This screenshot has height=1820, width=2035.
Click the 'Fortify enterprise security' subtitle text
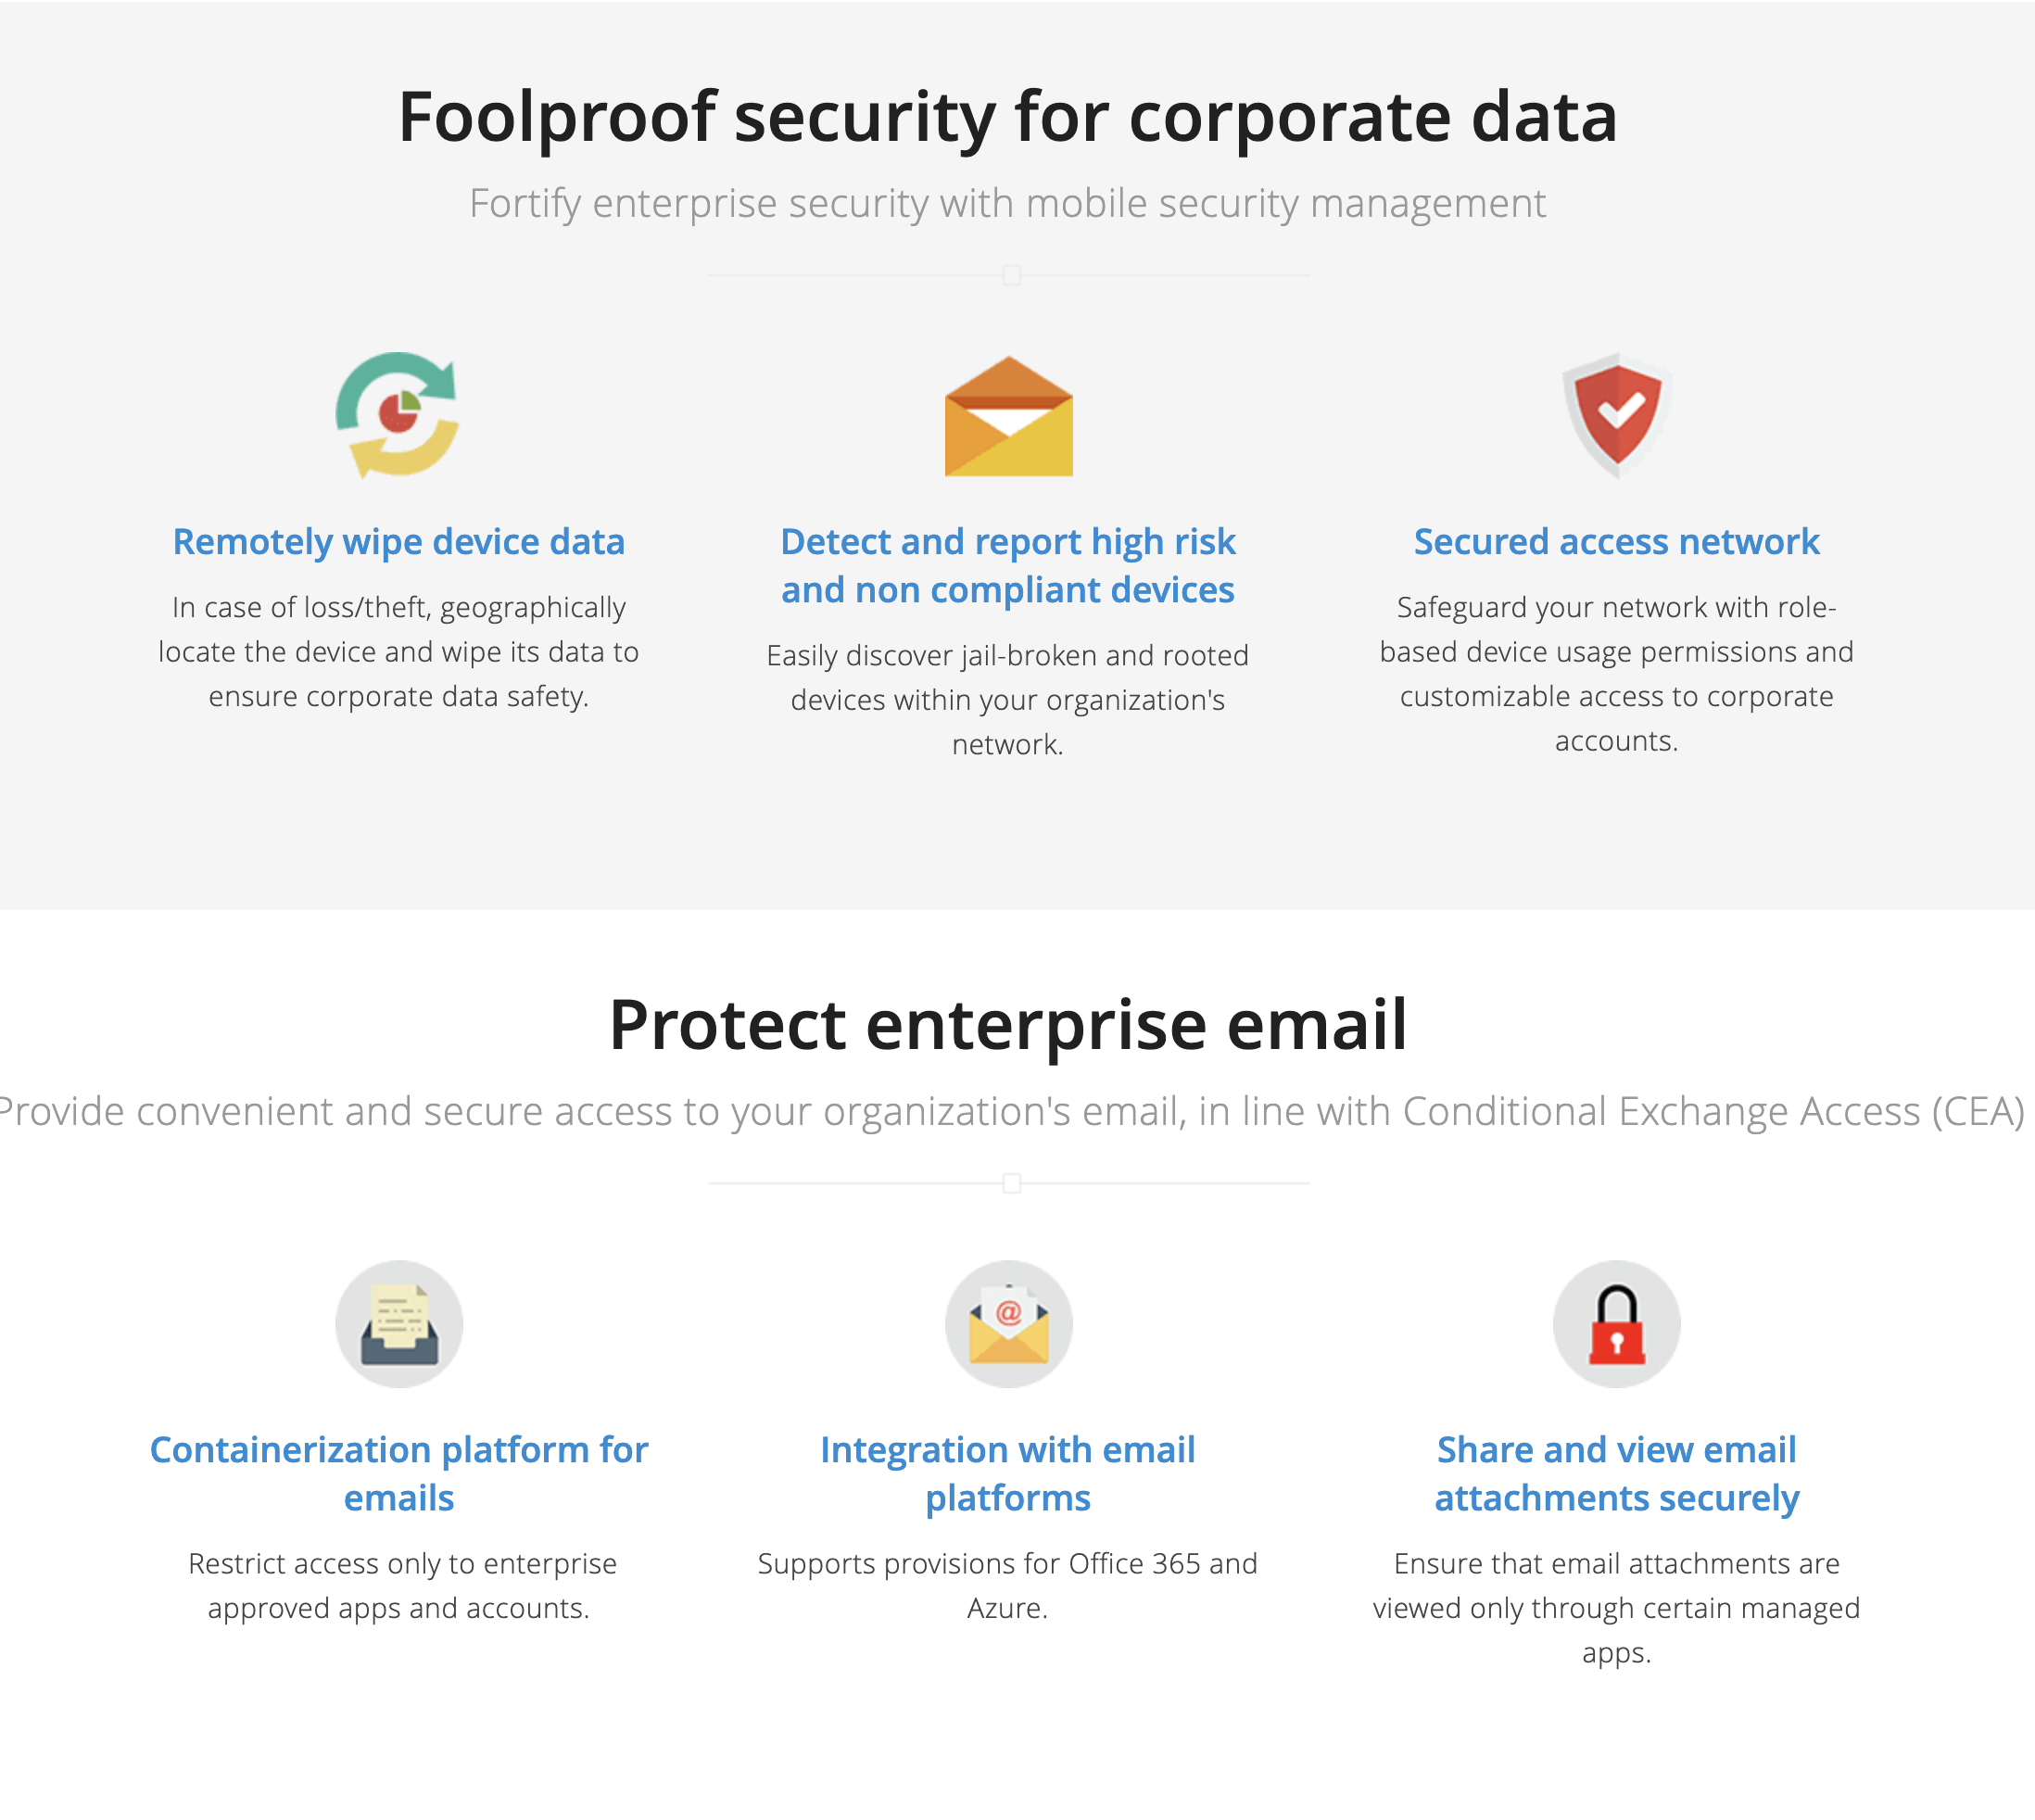(1008, 204)
